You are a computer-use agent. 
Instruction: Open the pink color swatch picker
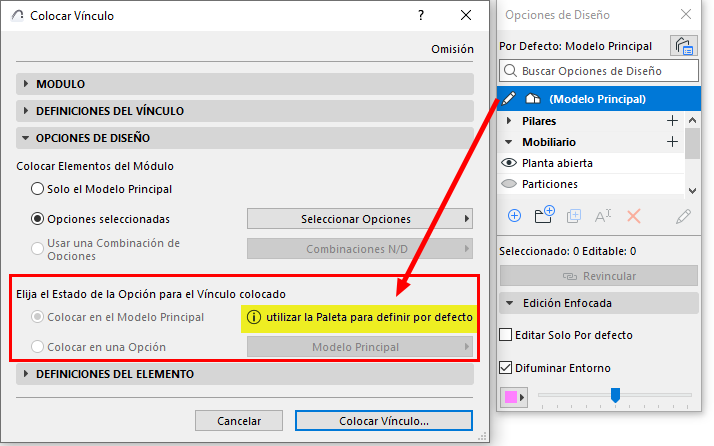[510, 397]
